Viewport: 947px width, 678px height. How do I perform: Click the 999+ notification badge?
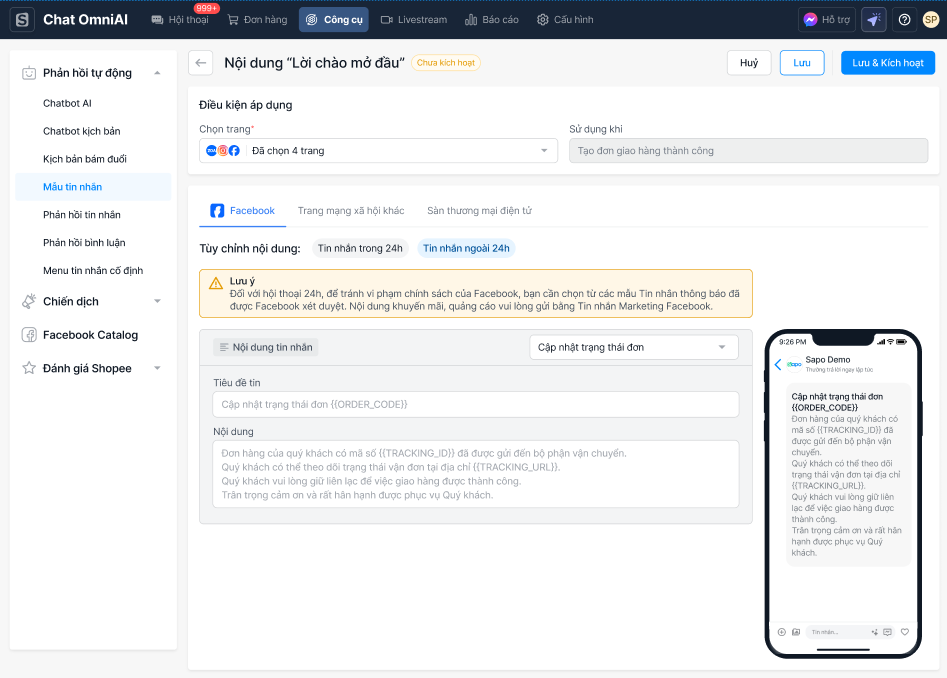tap(207, 8)
